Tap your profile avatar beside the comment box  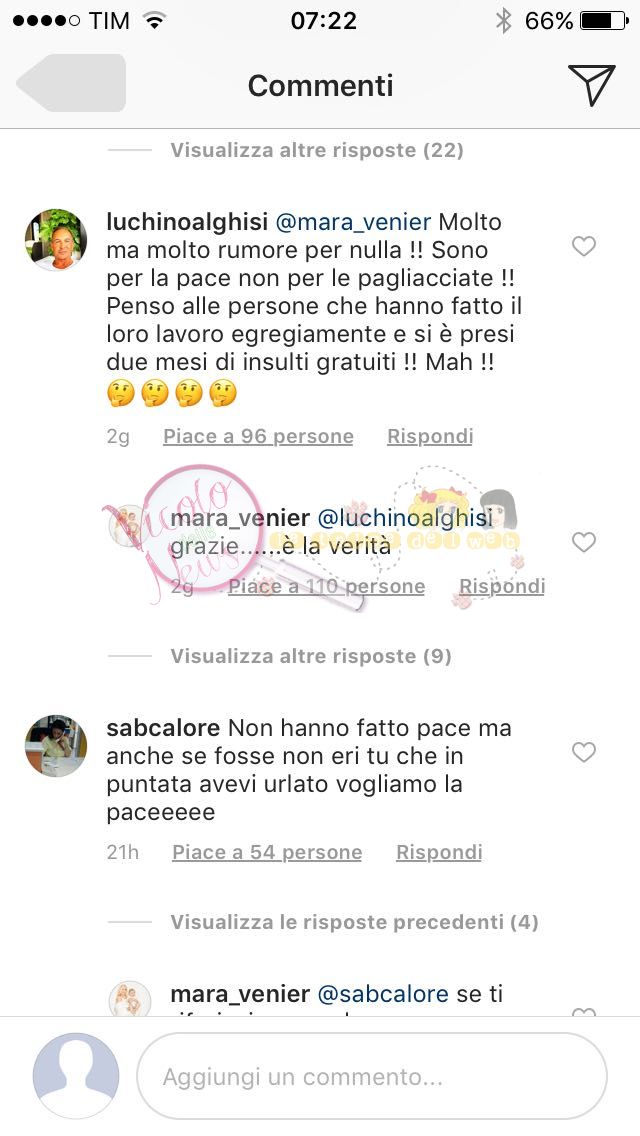coord(75,1076)
